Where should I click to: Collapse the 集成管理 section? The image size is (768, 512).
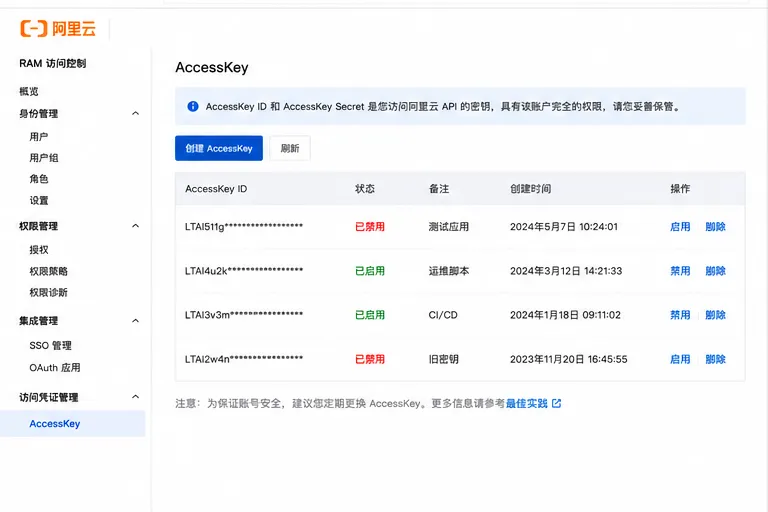click(x=136, y=321)
